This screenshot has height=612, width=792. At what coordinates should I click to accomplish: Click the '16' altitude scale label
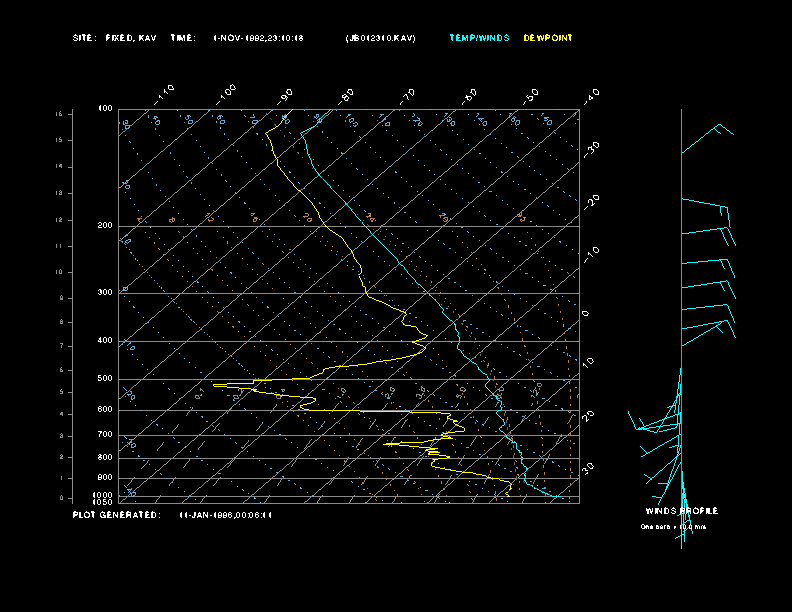click(60, 114)
